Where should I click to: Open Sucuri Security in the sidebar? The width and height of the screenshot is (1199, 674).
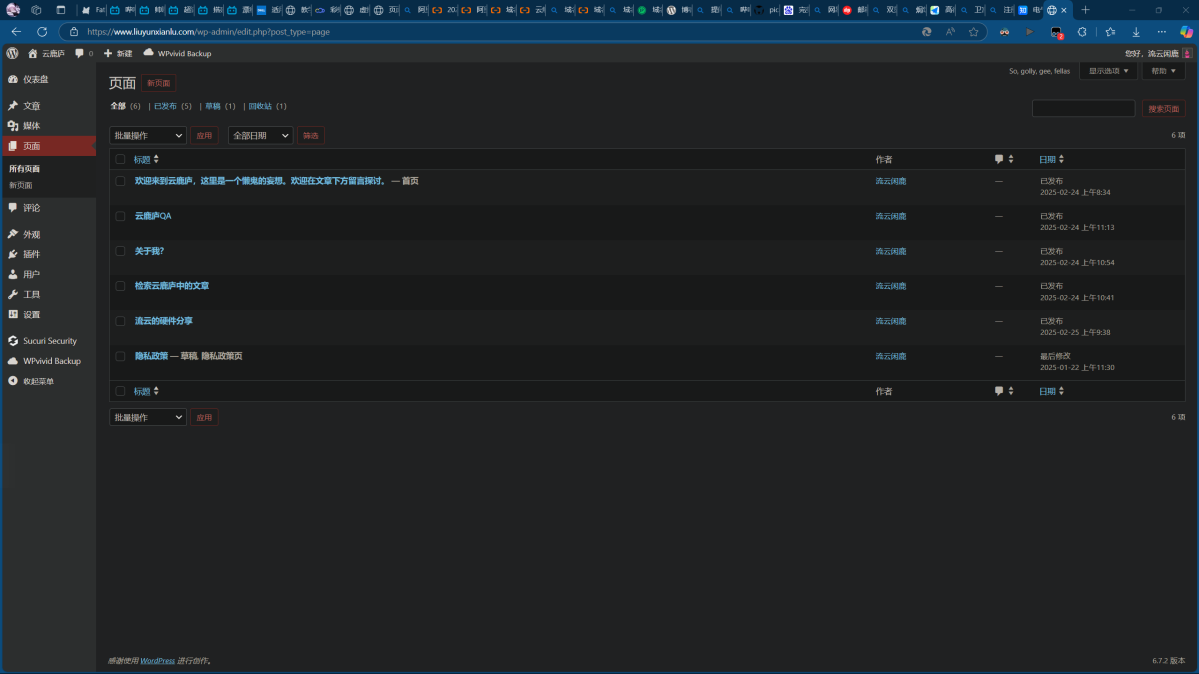(x=49, y=341)
